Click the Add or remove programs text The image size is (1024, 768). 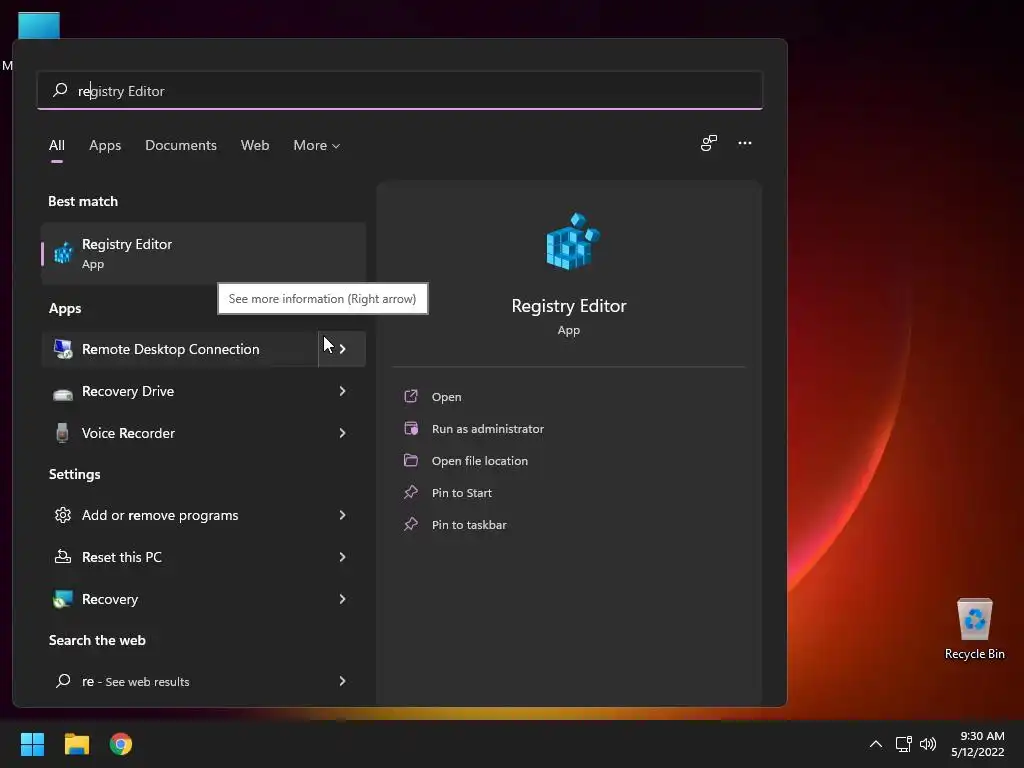[160, 515]
